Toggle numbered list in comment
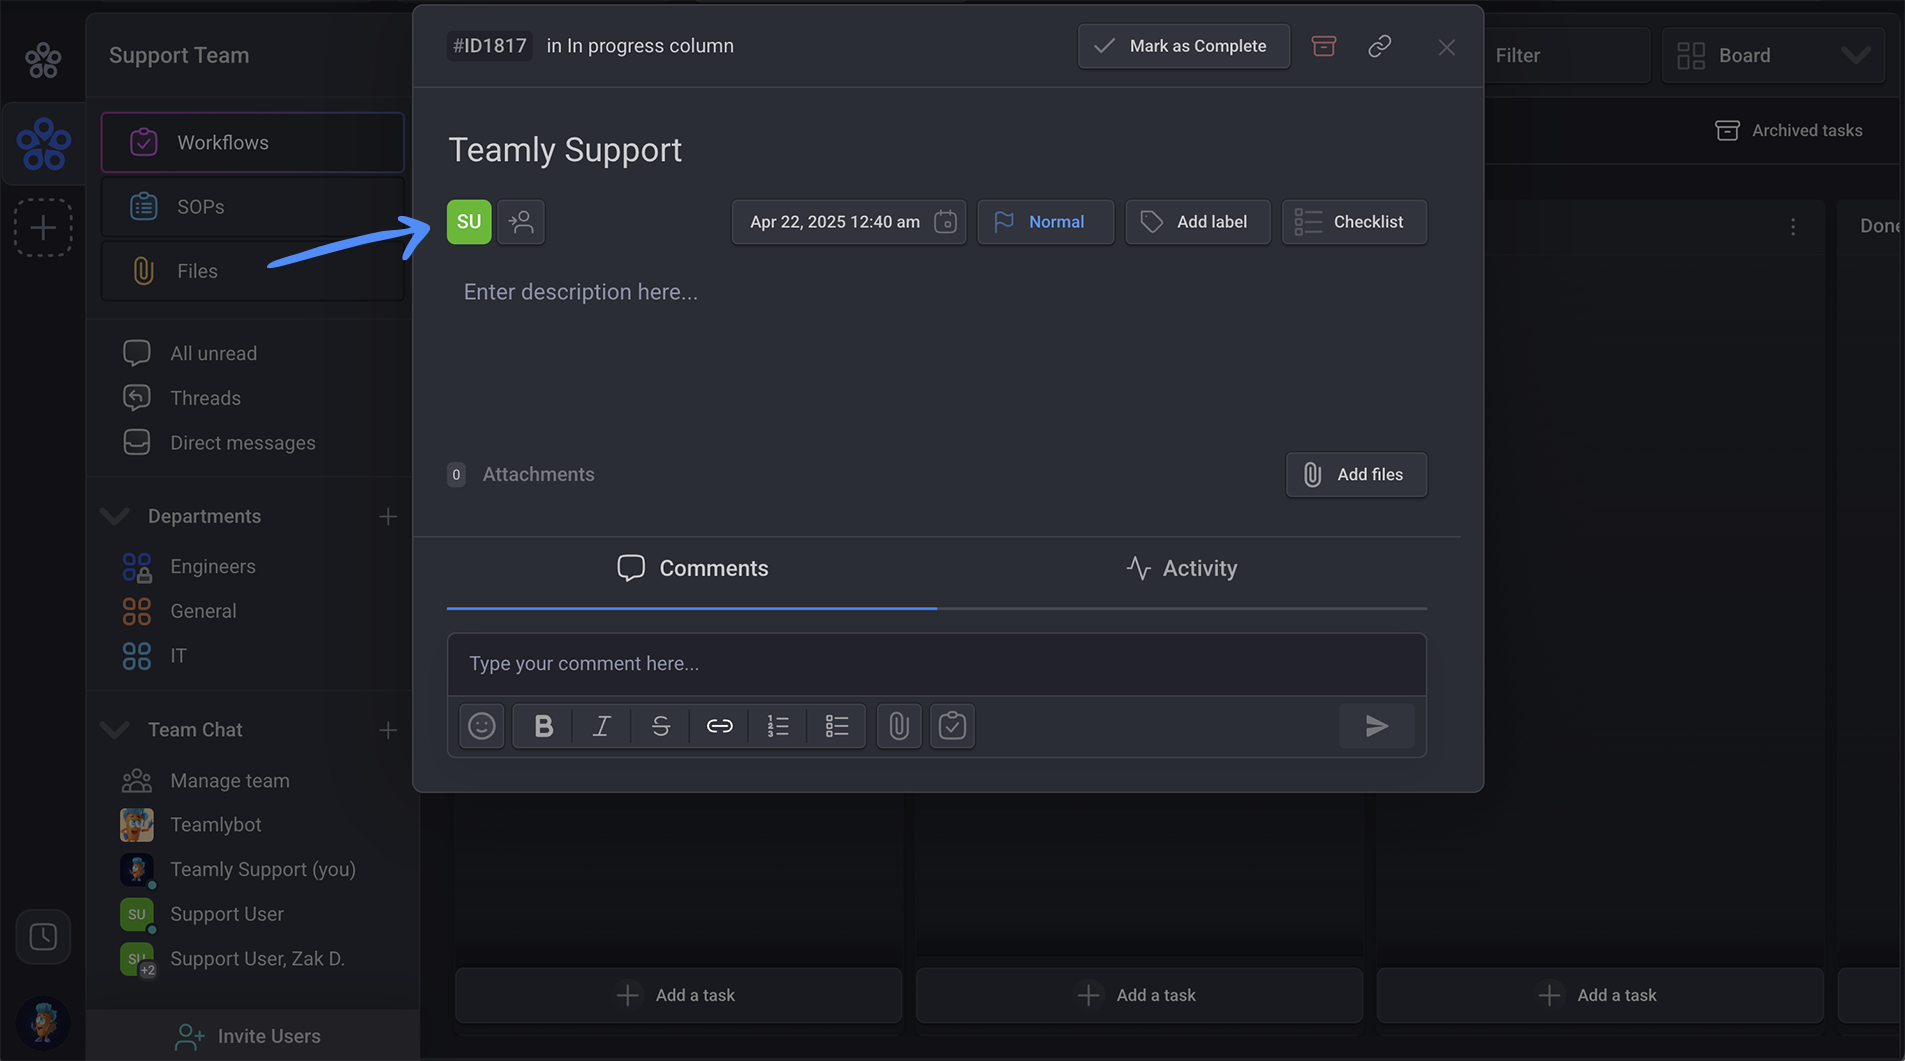1905x1061 pixels. pos(778,726)
